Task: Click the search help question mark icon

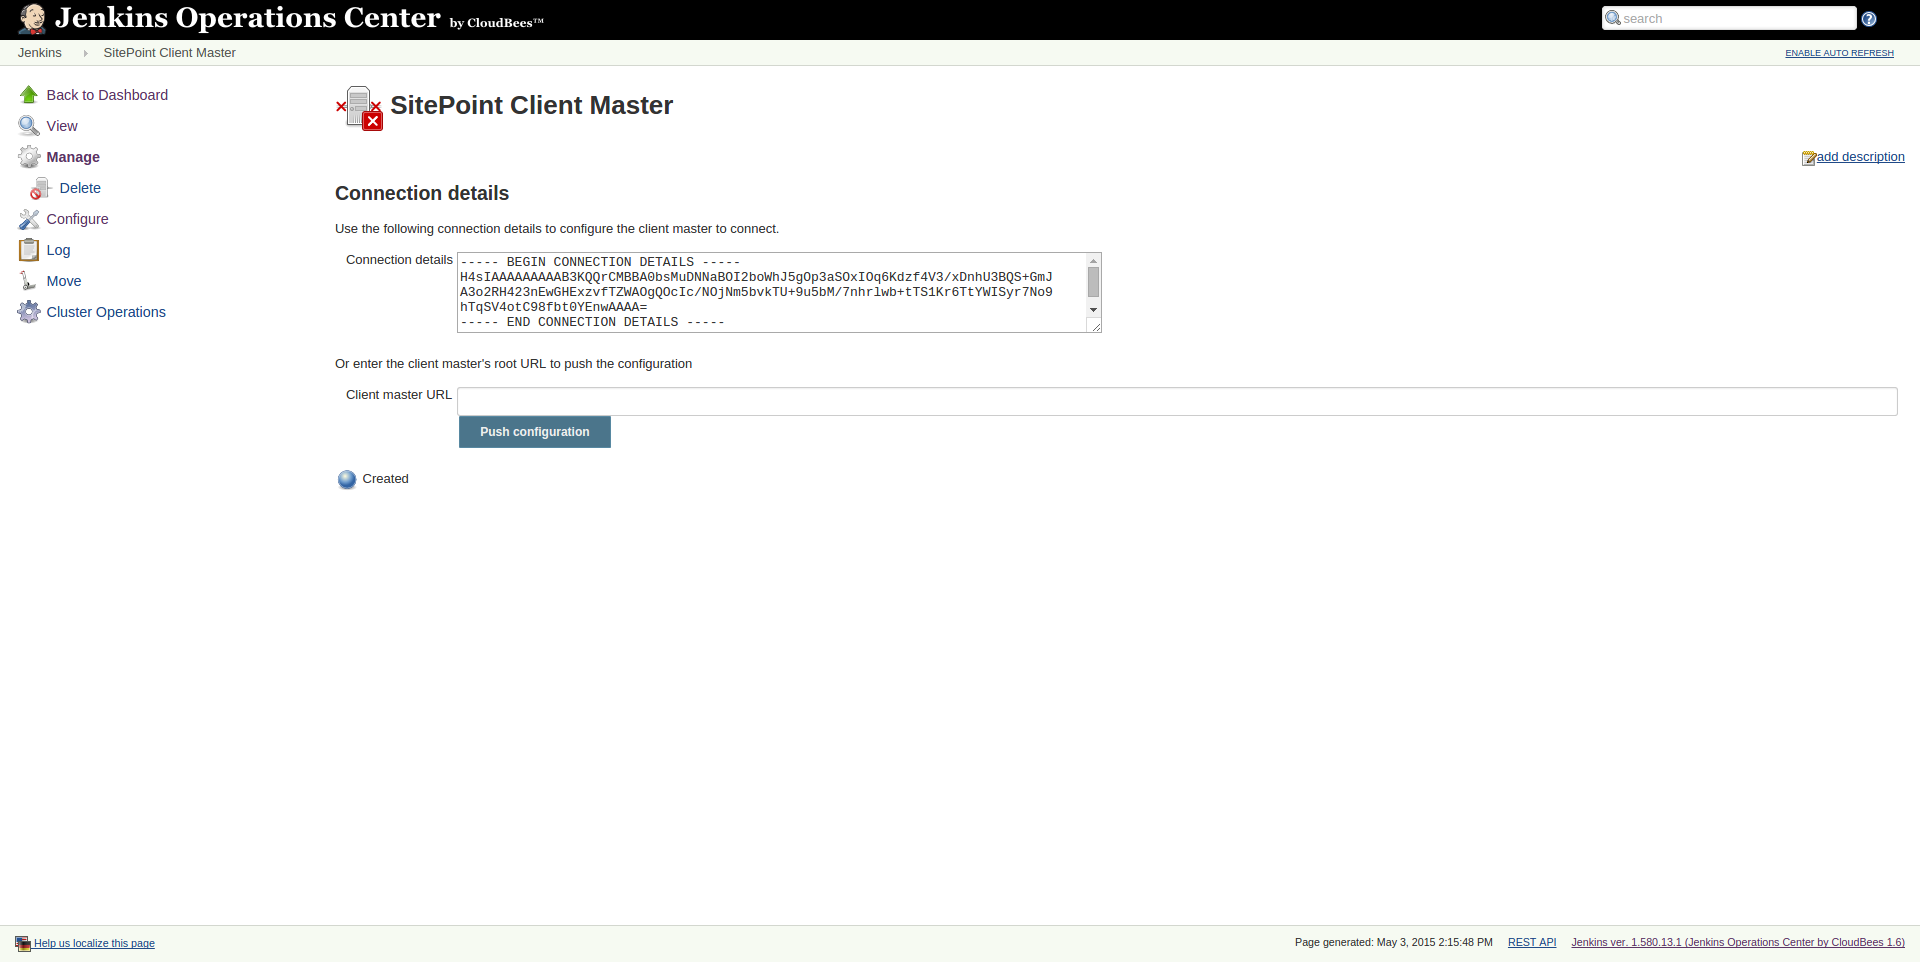Action: click(1869, 19)
